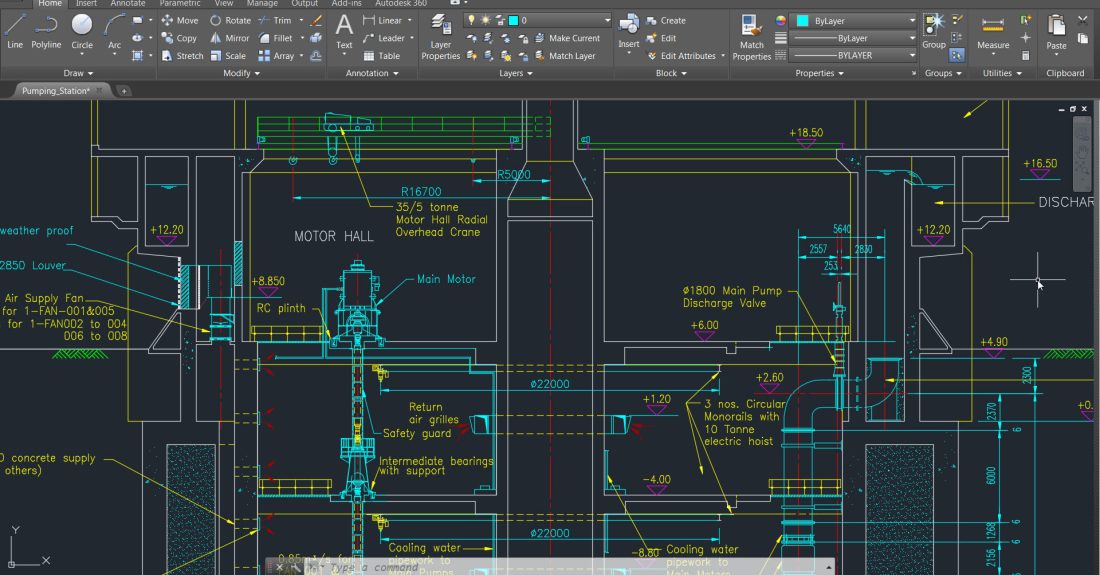1100x575 pixels.
Task: Click the Quick Calculator icon in Utilities
Action: (x=1026, y=55)
